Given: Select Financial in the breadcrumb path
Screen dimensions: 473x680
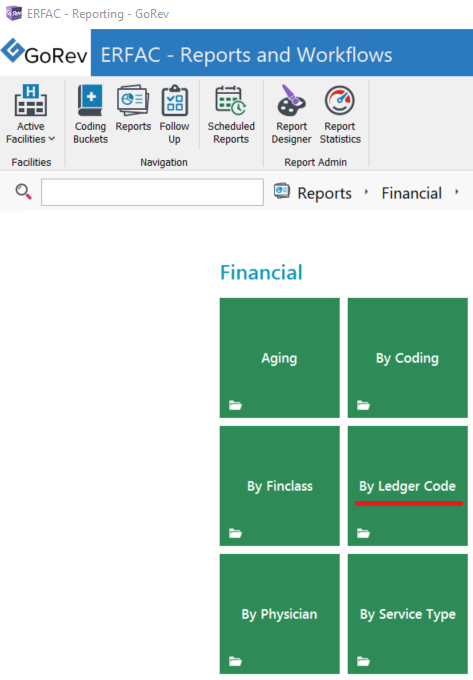Looking at the screenshot, I should tap(411, 193).
